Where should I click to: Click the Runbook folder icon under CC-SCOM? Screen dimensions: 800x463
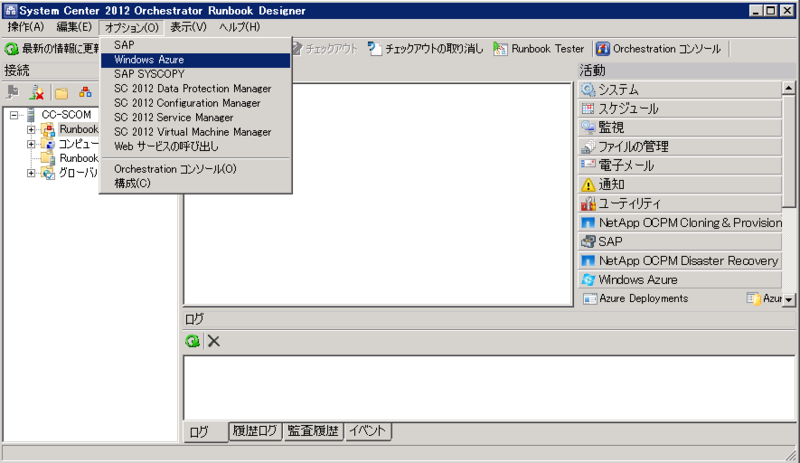(48, 130)
